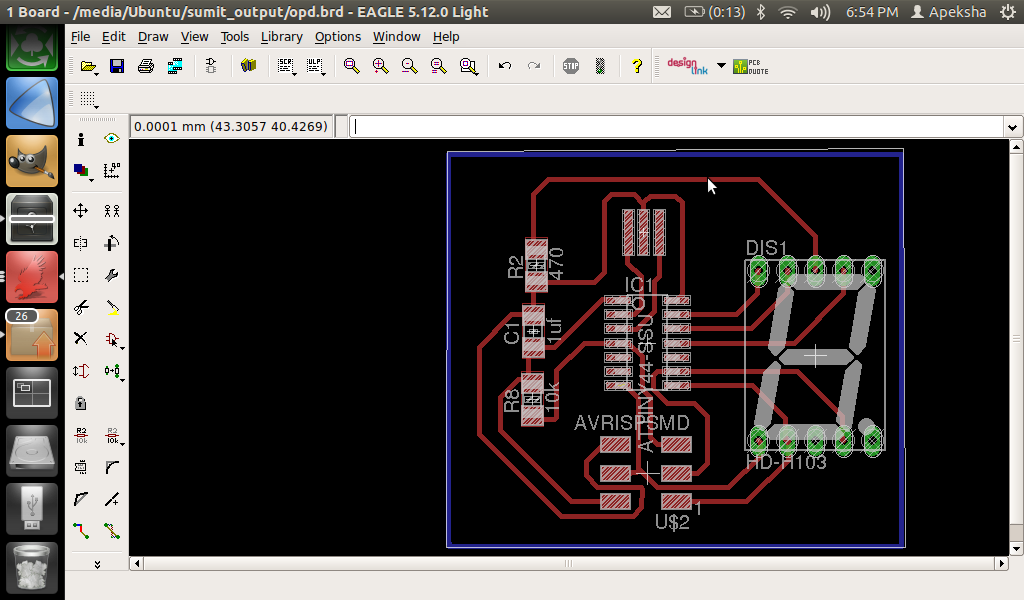The image size is (1024, 600).
Task: Select the Rotate tool
Action: pyautogui.click(x=112, y=243)
